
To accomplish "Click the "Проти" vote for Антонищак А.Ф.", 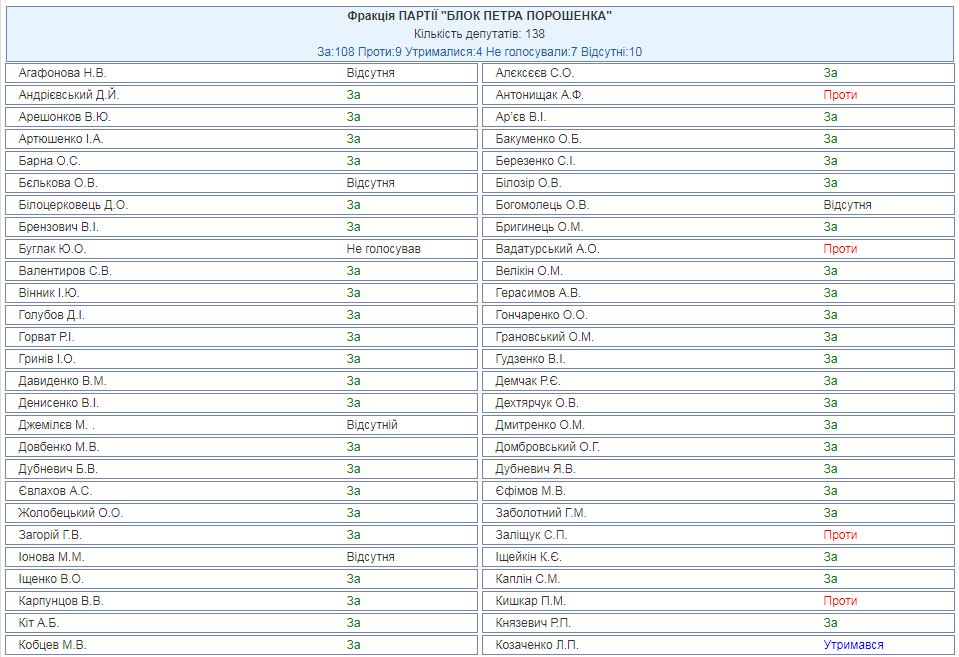I will pyautogui.click(x=840, y=95).
